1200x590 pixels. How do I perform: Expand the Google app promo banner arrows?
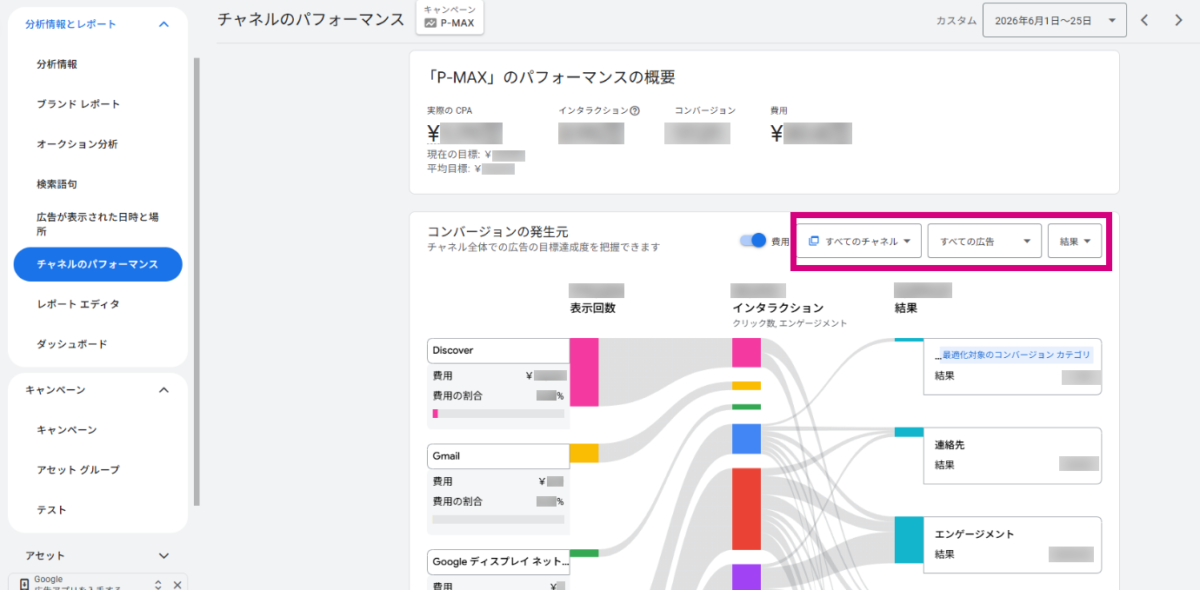point(157,584)
